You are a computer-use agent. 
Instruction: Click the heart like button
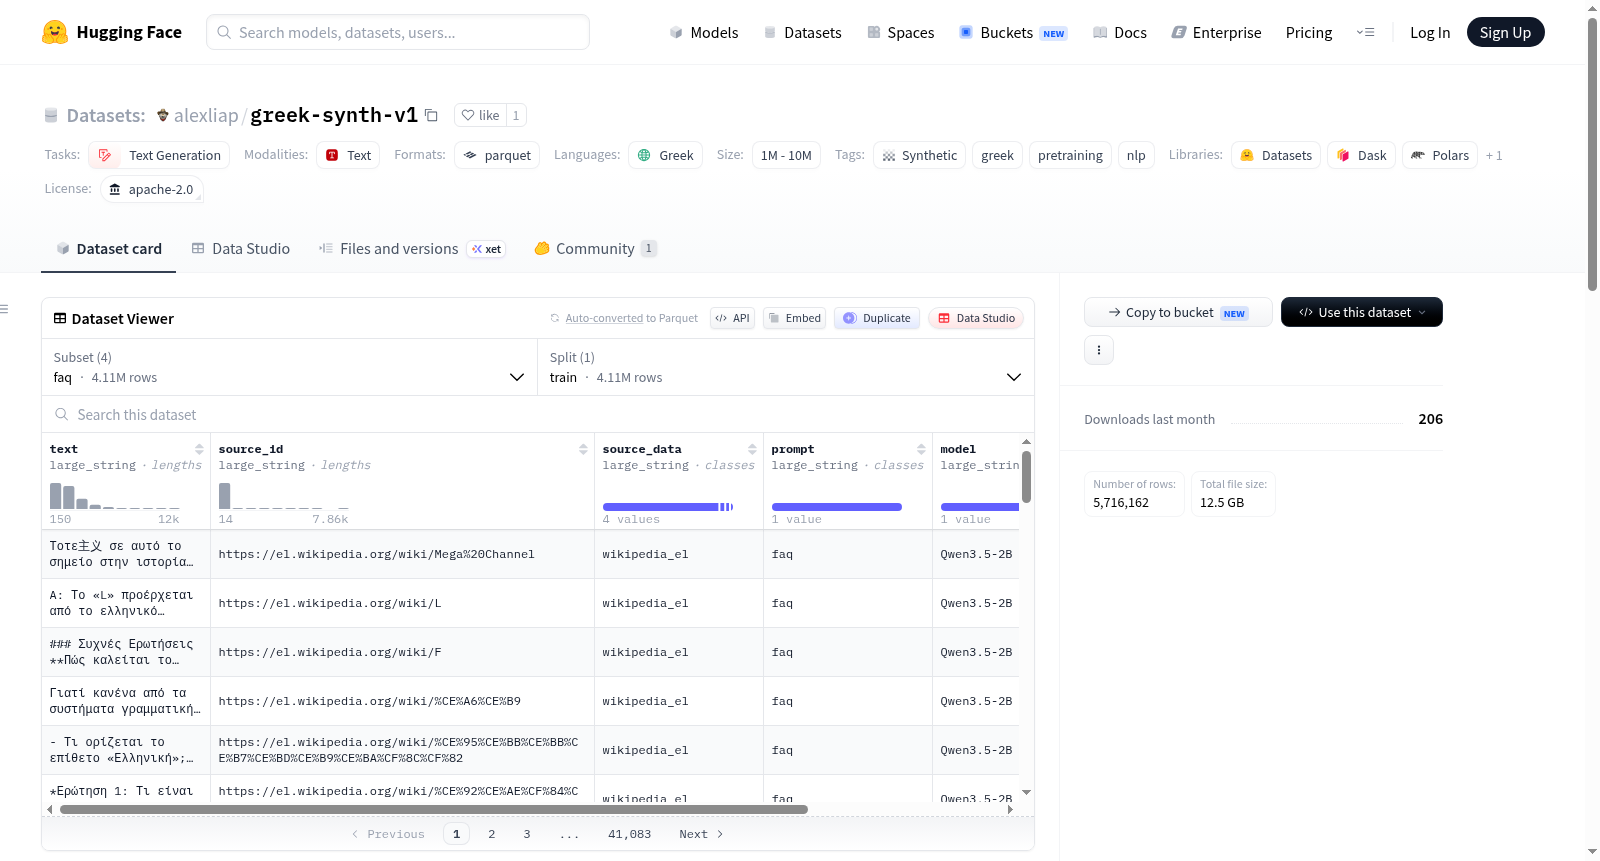tap(480, 115)
